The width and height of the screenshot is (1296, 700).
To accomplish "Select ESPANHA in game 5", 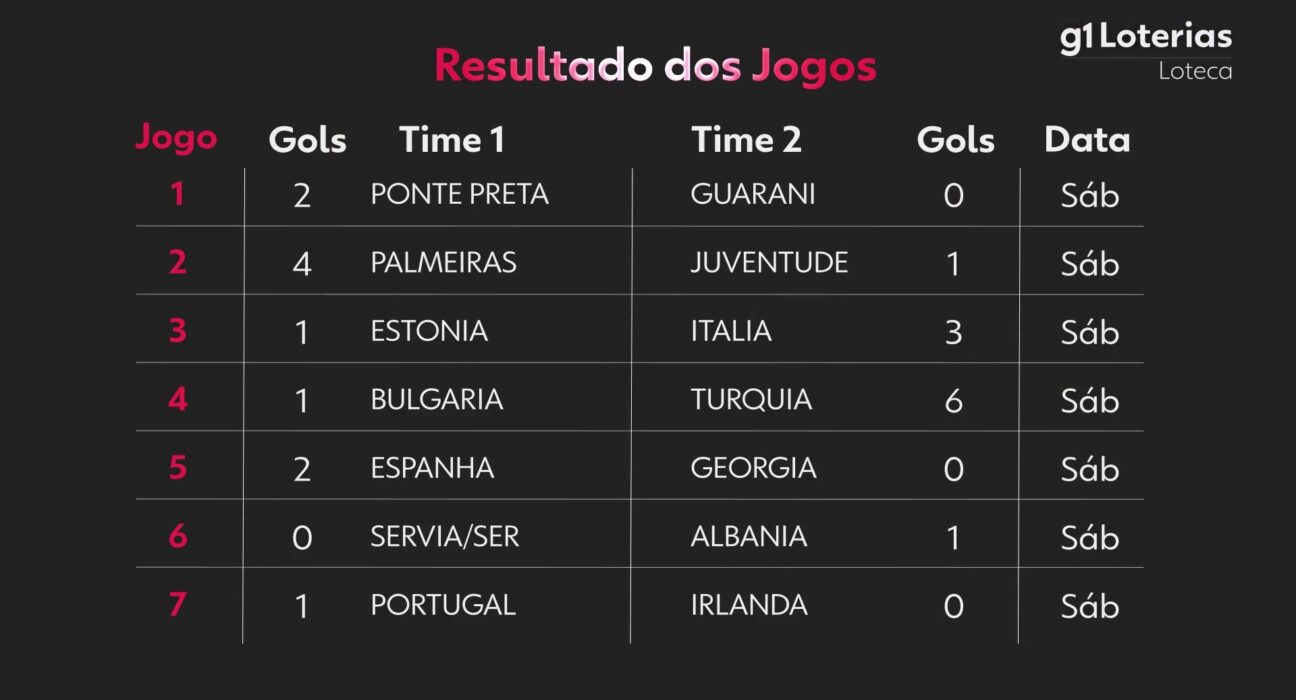I will point(432,468).
